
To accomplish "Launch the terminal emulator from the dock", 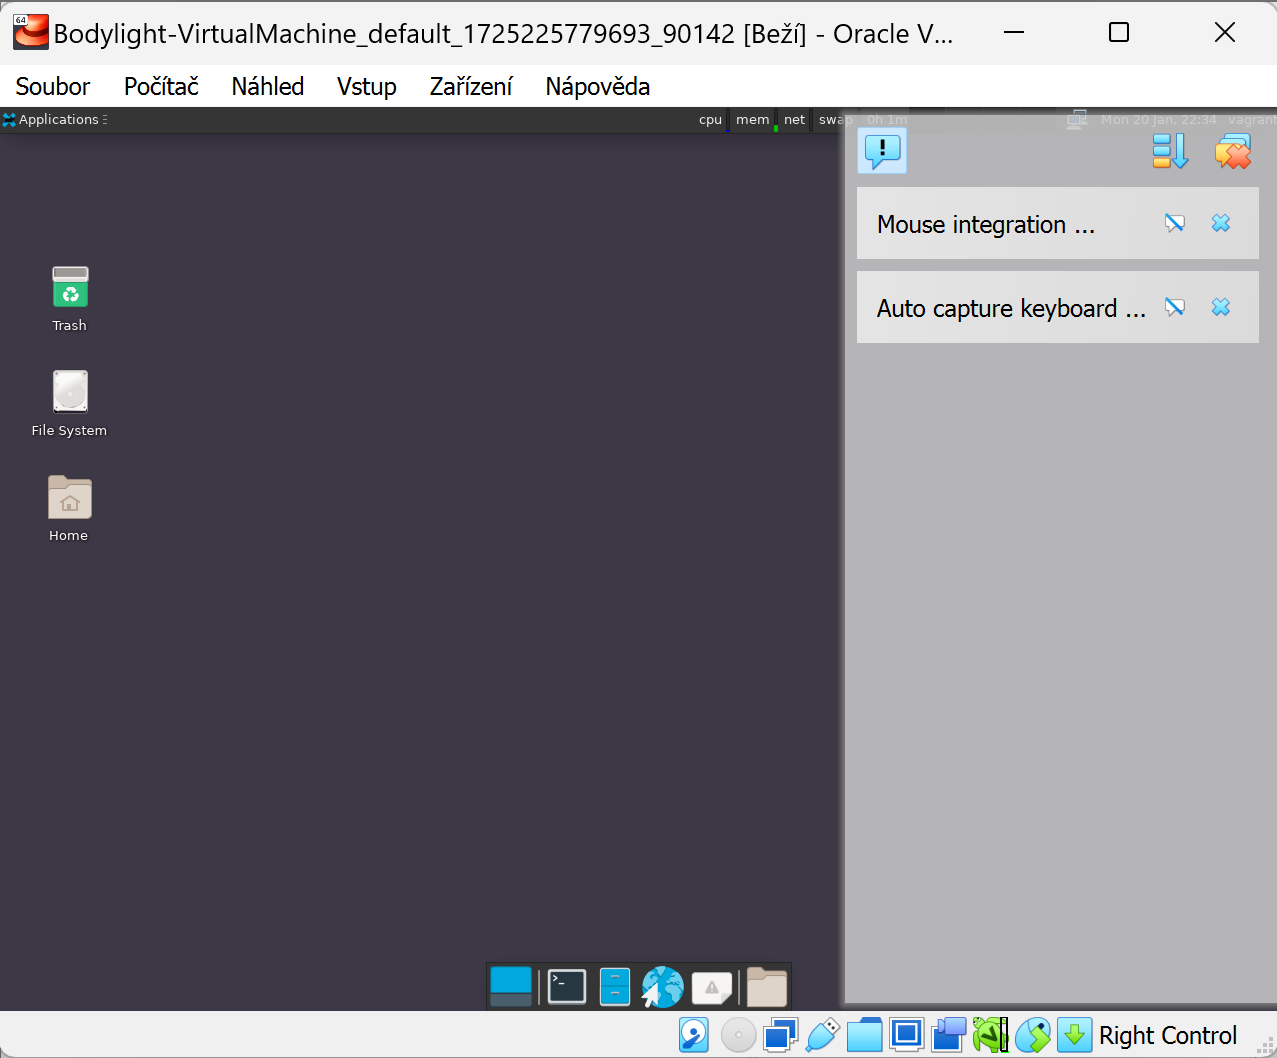I will coord(567,987).
